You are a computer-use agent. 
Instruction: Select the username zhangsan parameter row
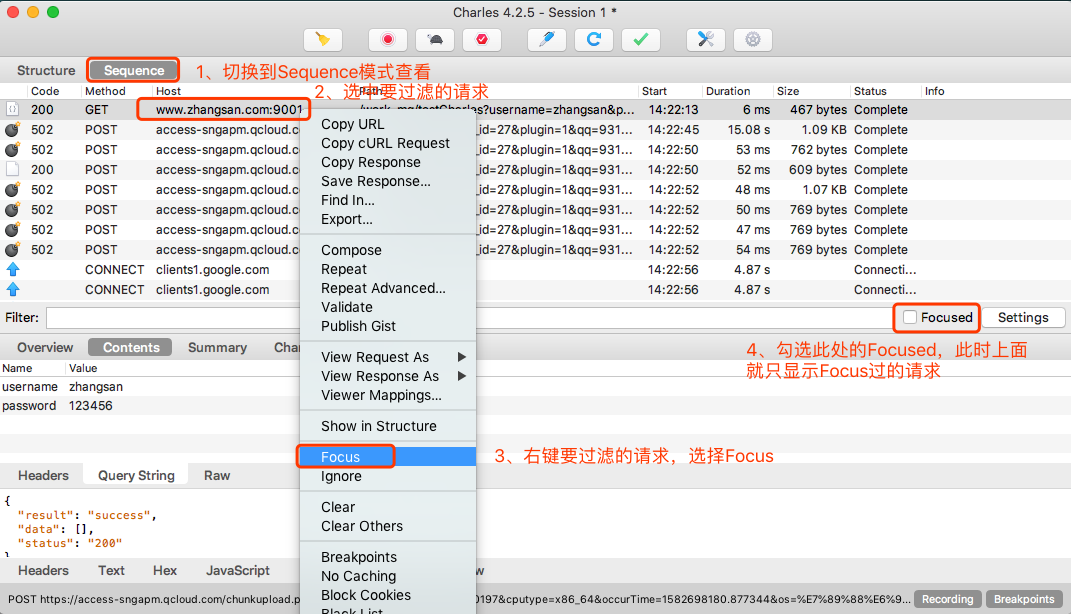[x=150, y=387]
